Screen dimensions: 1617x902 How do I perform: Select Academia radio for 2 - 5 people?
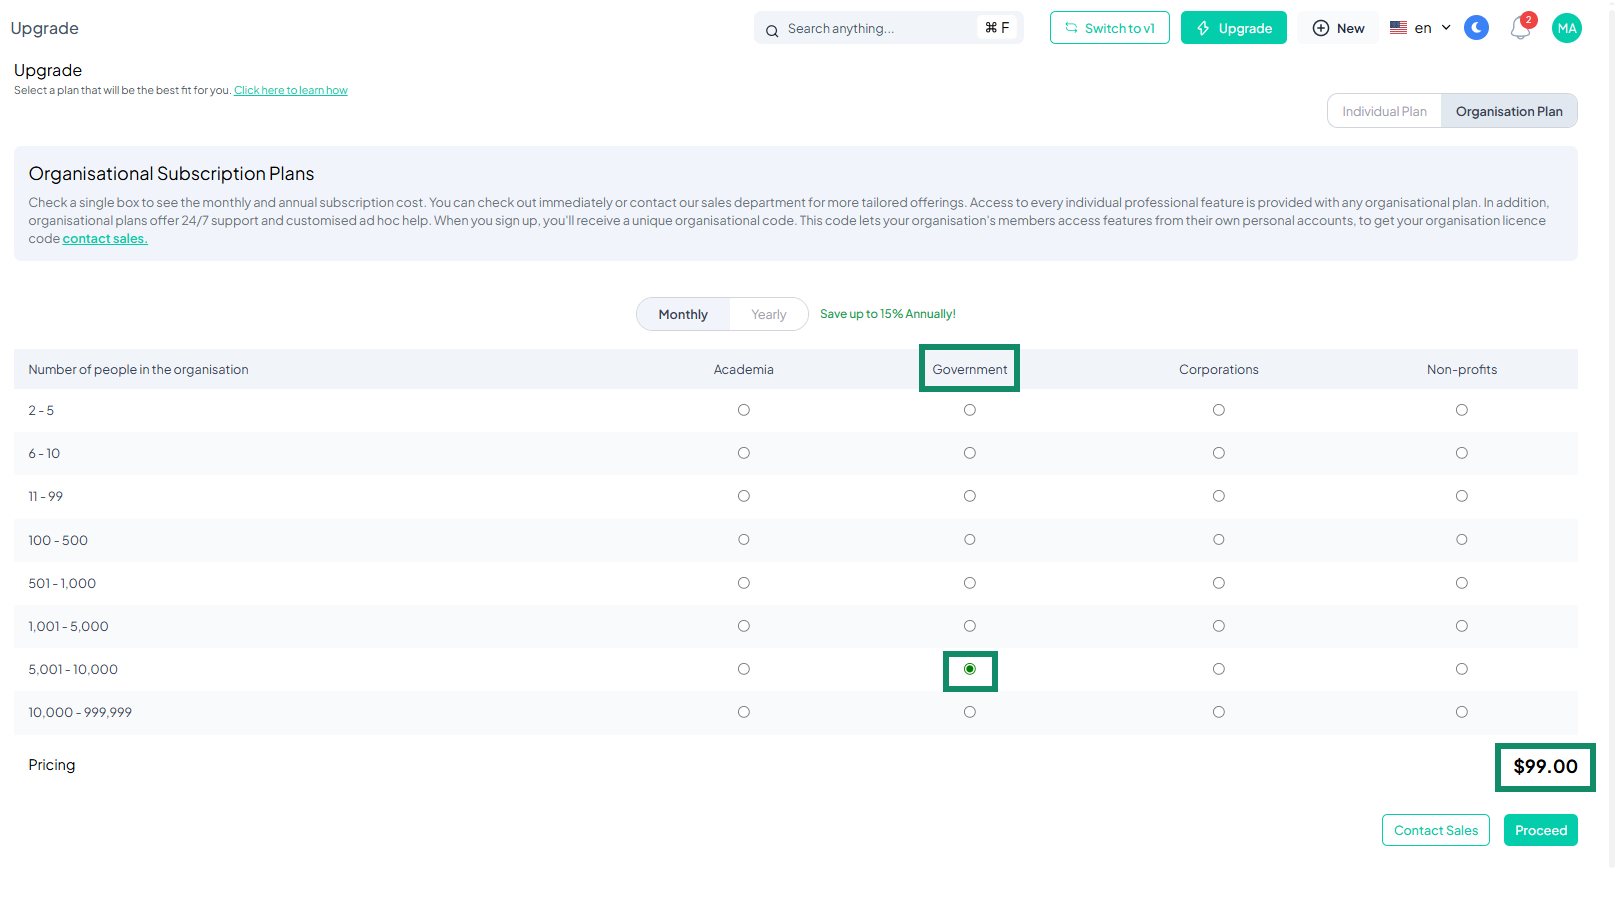click(x=743, y=410)
